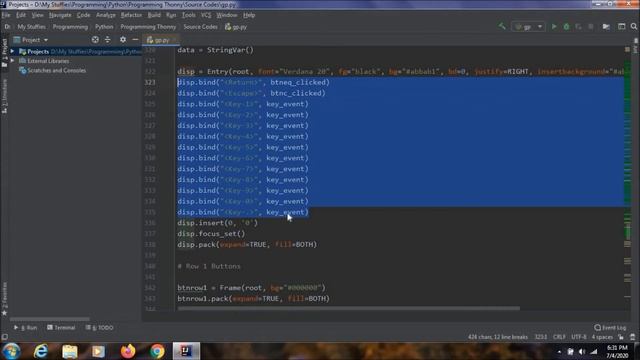
Task: Click the clock in system tray
Action: pyautogui.click(x=617, y=351)
